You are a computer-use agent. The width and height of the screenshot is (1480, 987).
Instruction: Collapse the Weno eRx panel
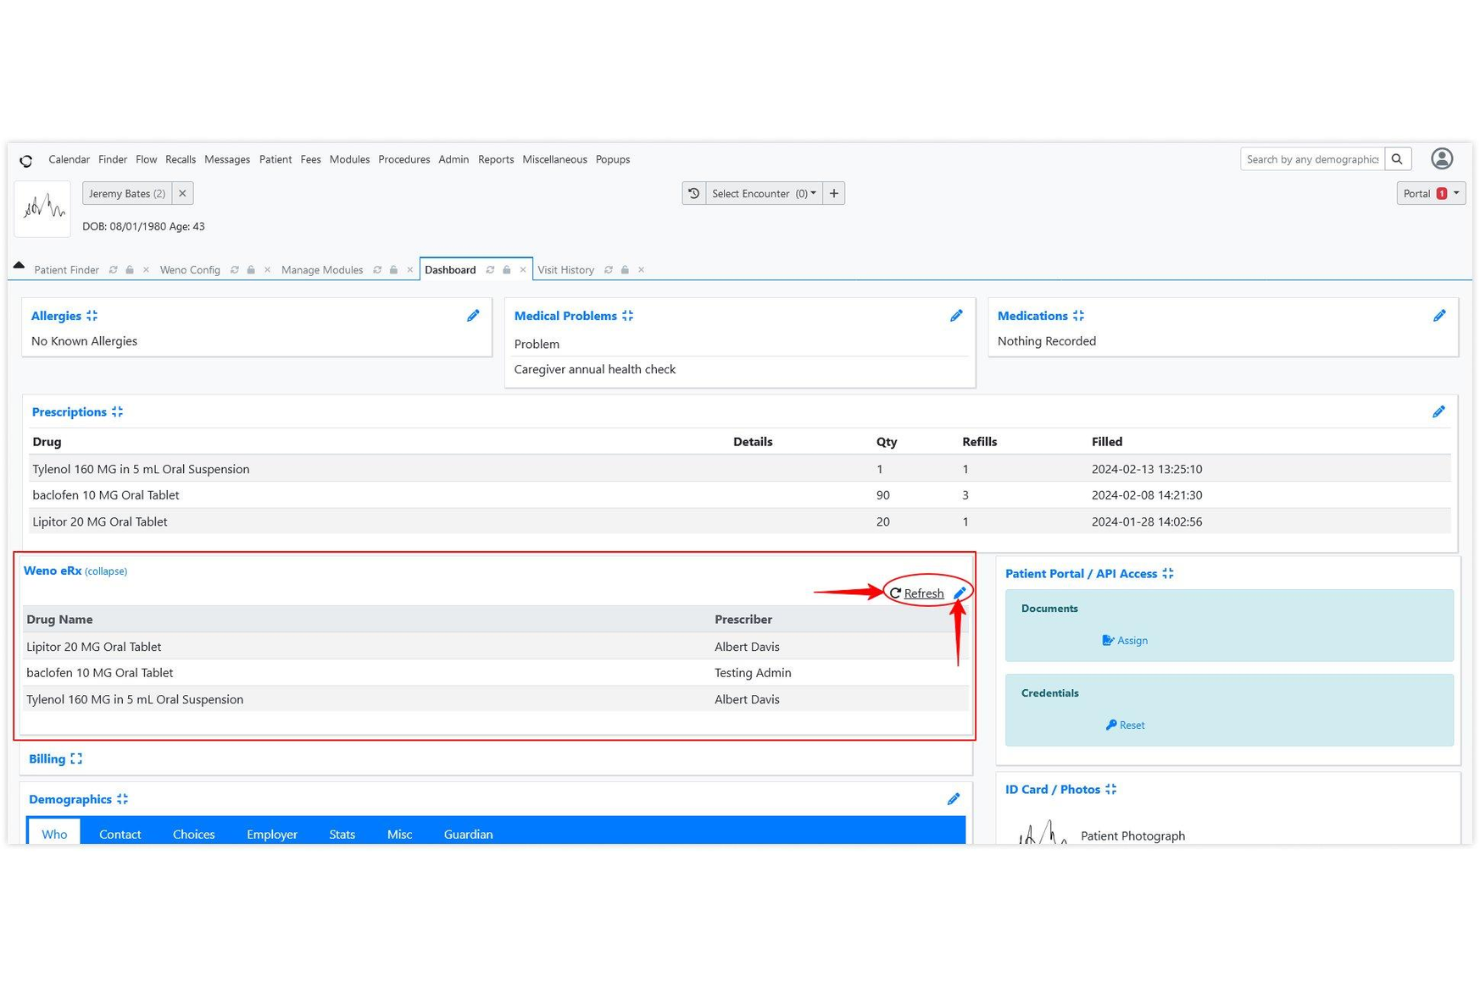point(105,571)
